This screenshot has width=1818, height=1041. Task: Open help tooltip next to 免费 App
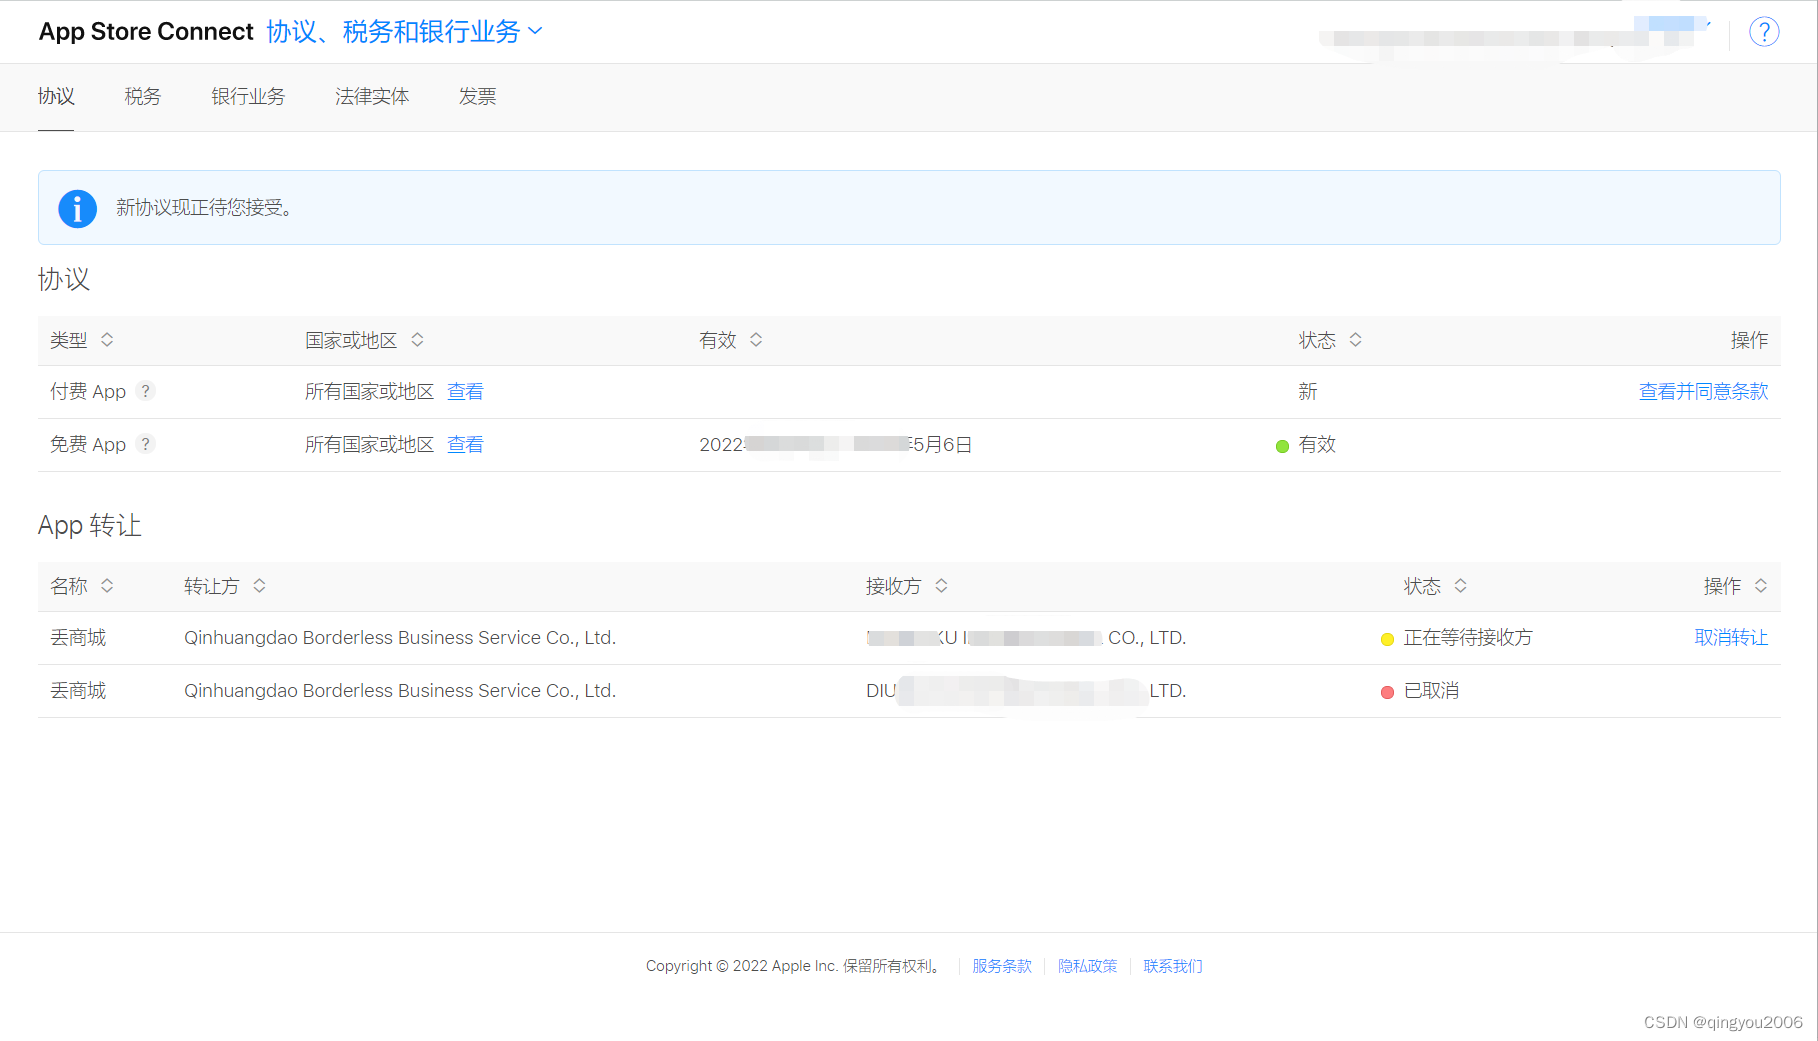pos(146,444)
